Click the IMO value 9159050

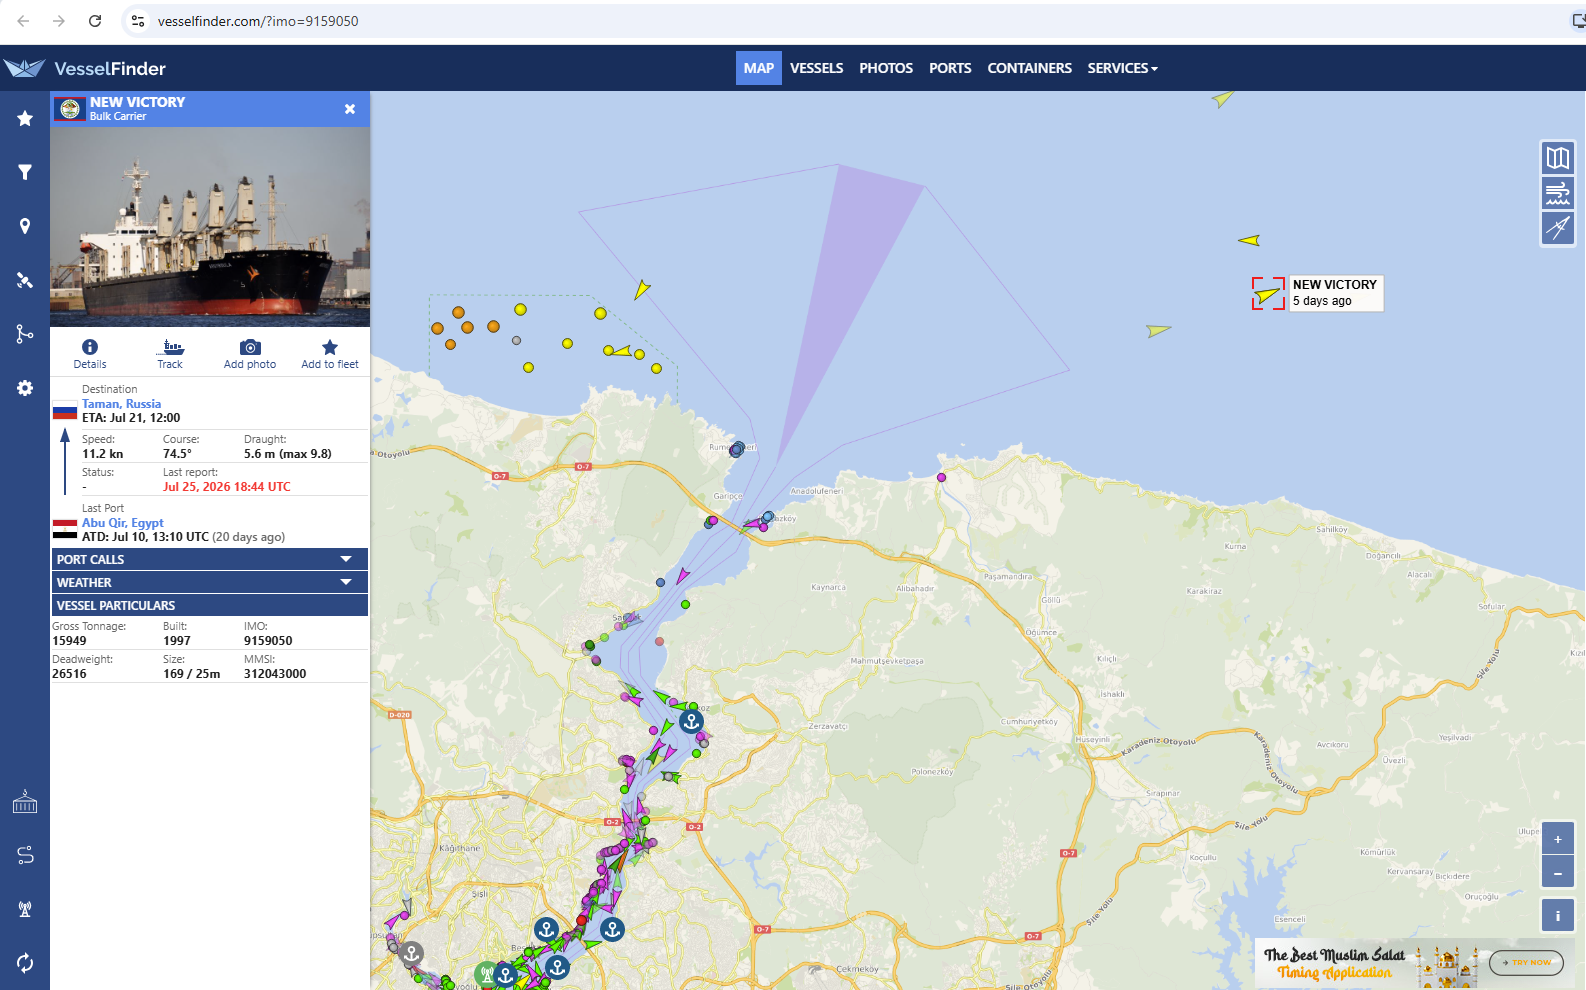pyautogui.click(x=268, y=641)
